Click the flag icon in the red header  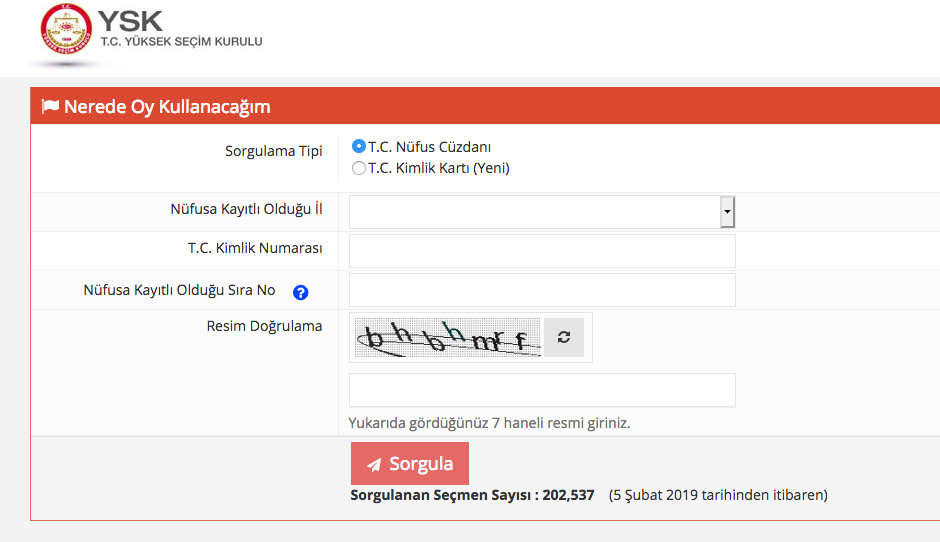50,107
